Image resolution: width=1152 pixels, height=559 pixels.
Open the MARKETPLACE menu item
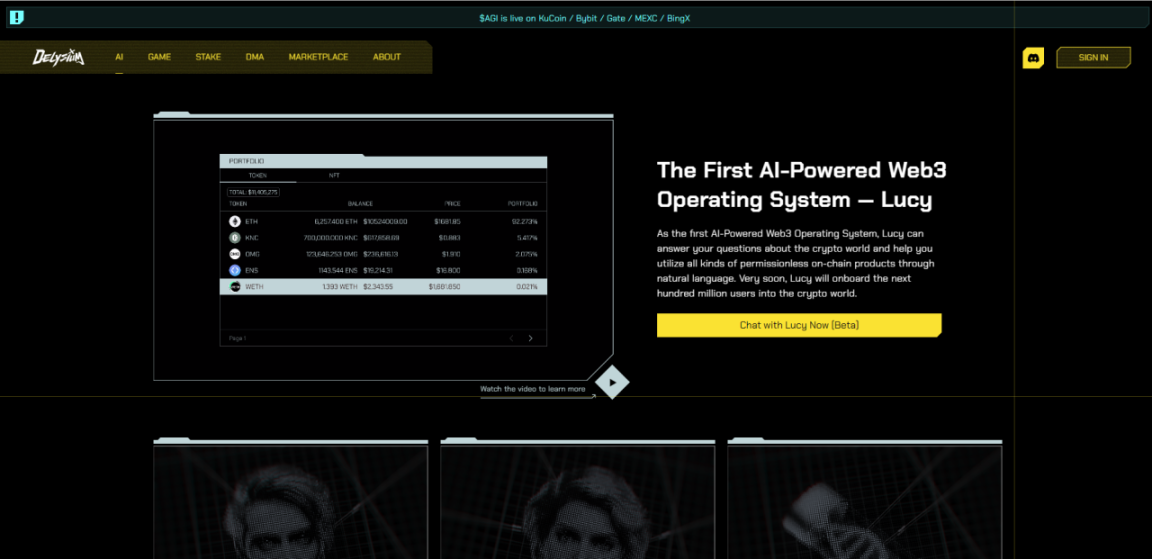318,57
